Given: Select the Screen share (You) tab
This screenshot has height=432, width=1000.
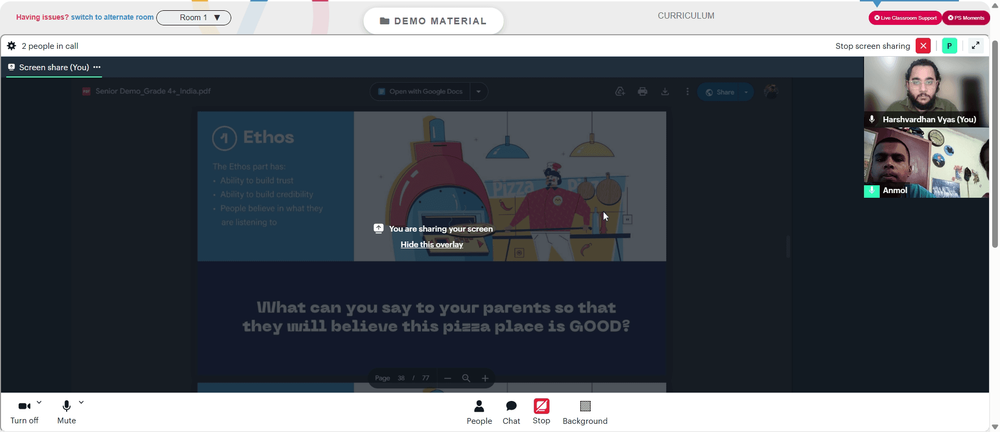Looking at the screenshot, I should pos(48,67).
